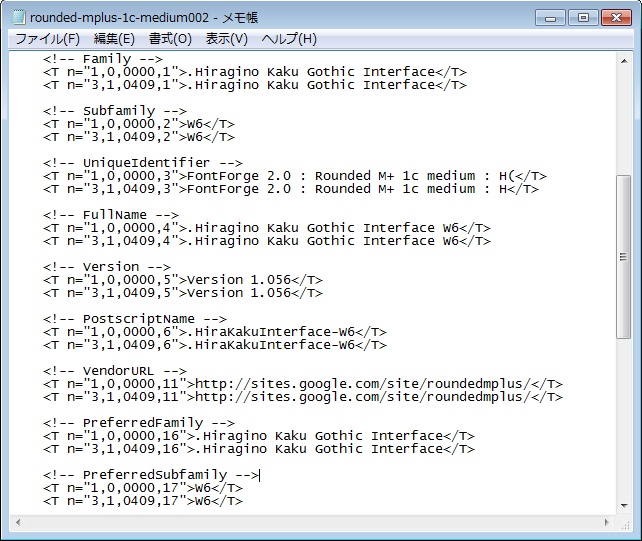
Task: Click the URL on line n="3,1,0409,11"
Action: tap(363, 397)
